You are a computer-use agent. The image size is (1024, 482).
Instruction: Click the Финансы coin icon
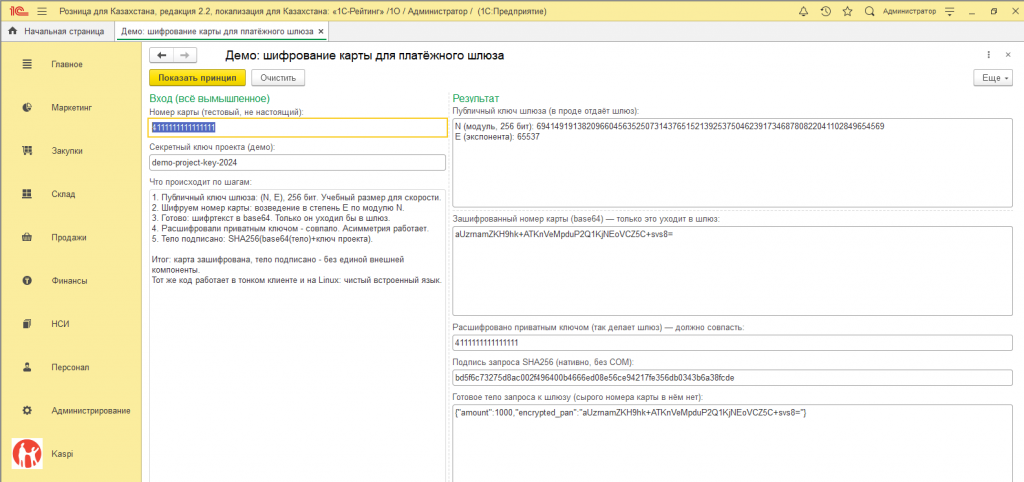click(x=27, y=281)
